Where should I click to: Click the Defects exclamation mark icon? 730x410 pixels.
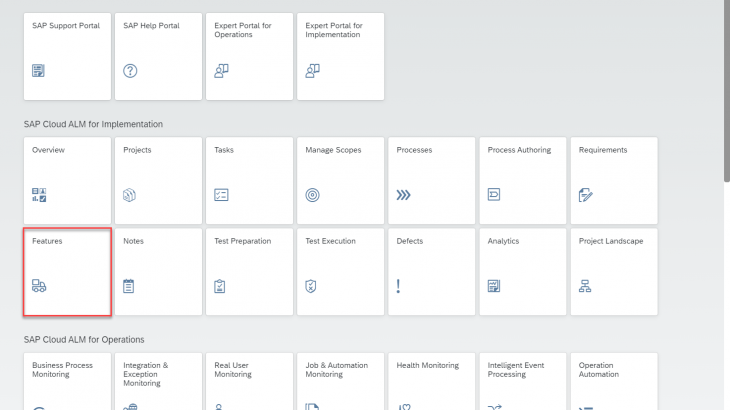pos(398,286)
